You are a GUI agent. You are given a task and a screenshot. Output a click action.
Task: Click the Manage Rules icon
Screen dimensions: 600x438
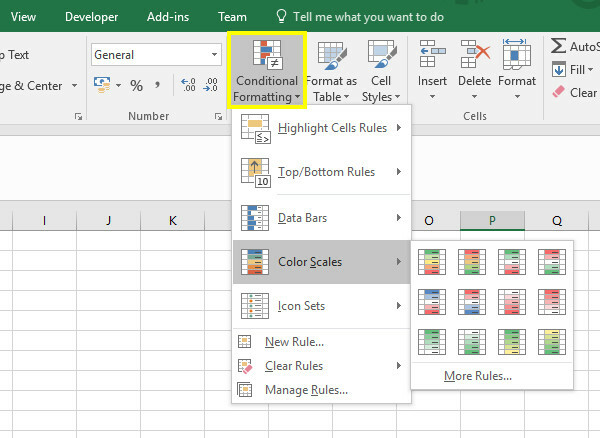point(245,389)
